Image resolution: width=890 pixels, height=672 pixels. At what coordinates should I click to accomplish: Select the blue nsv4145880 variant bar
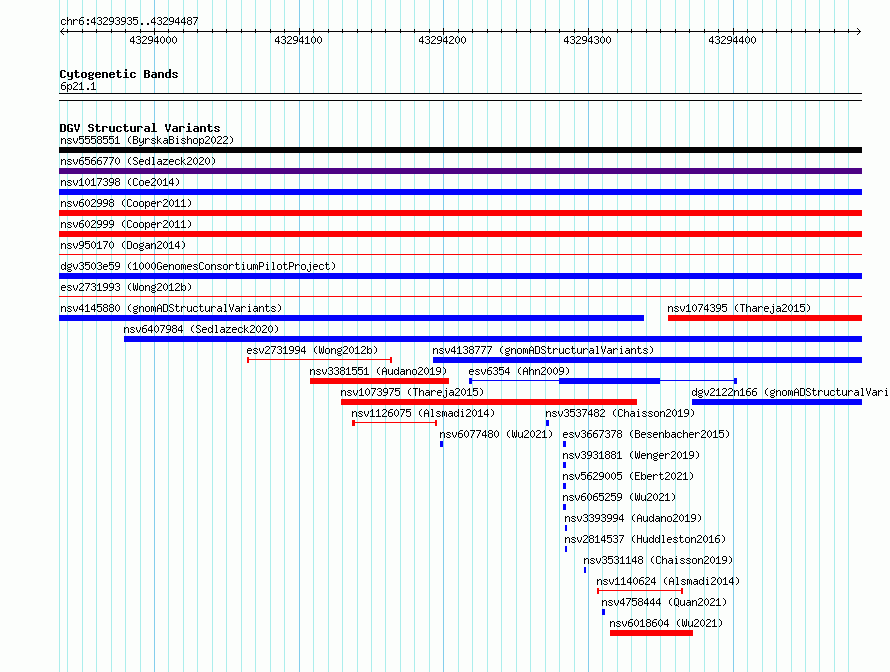(351, 318)
